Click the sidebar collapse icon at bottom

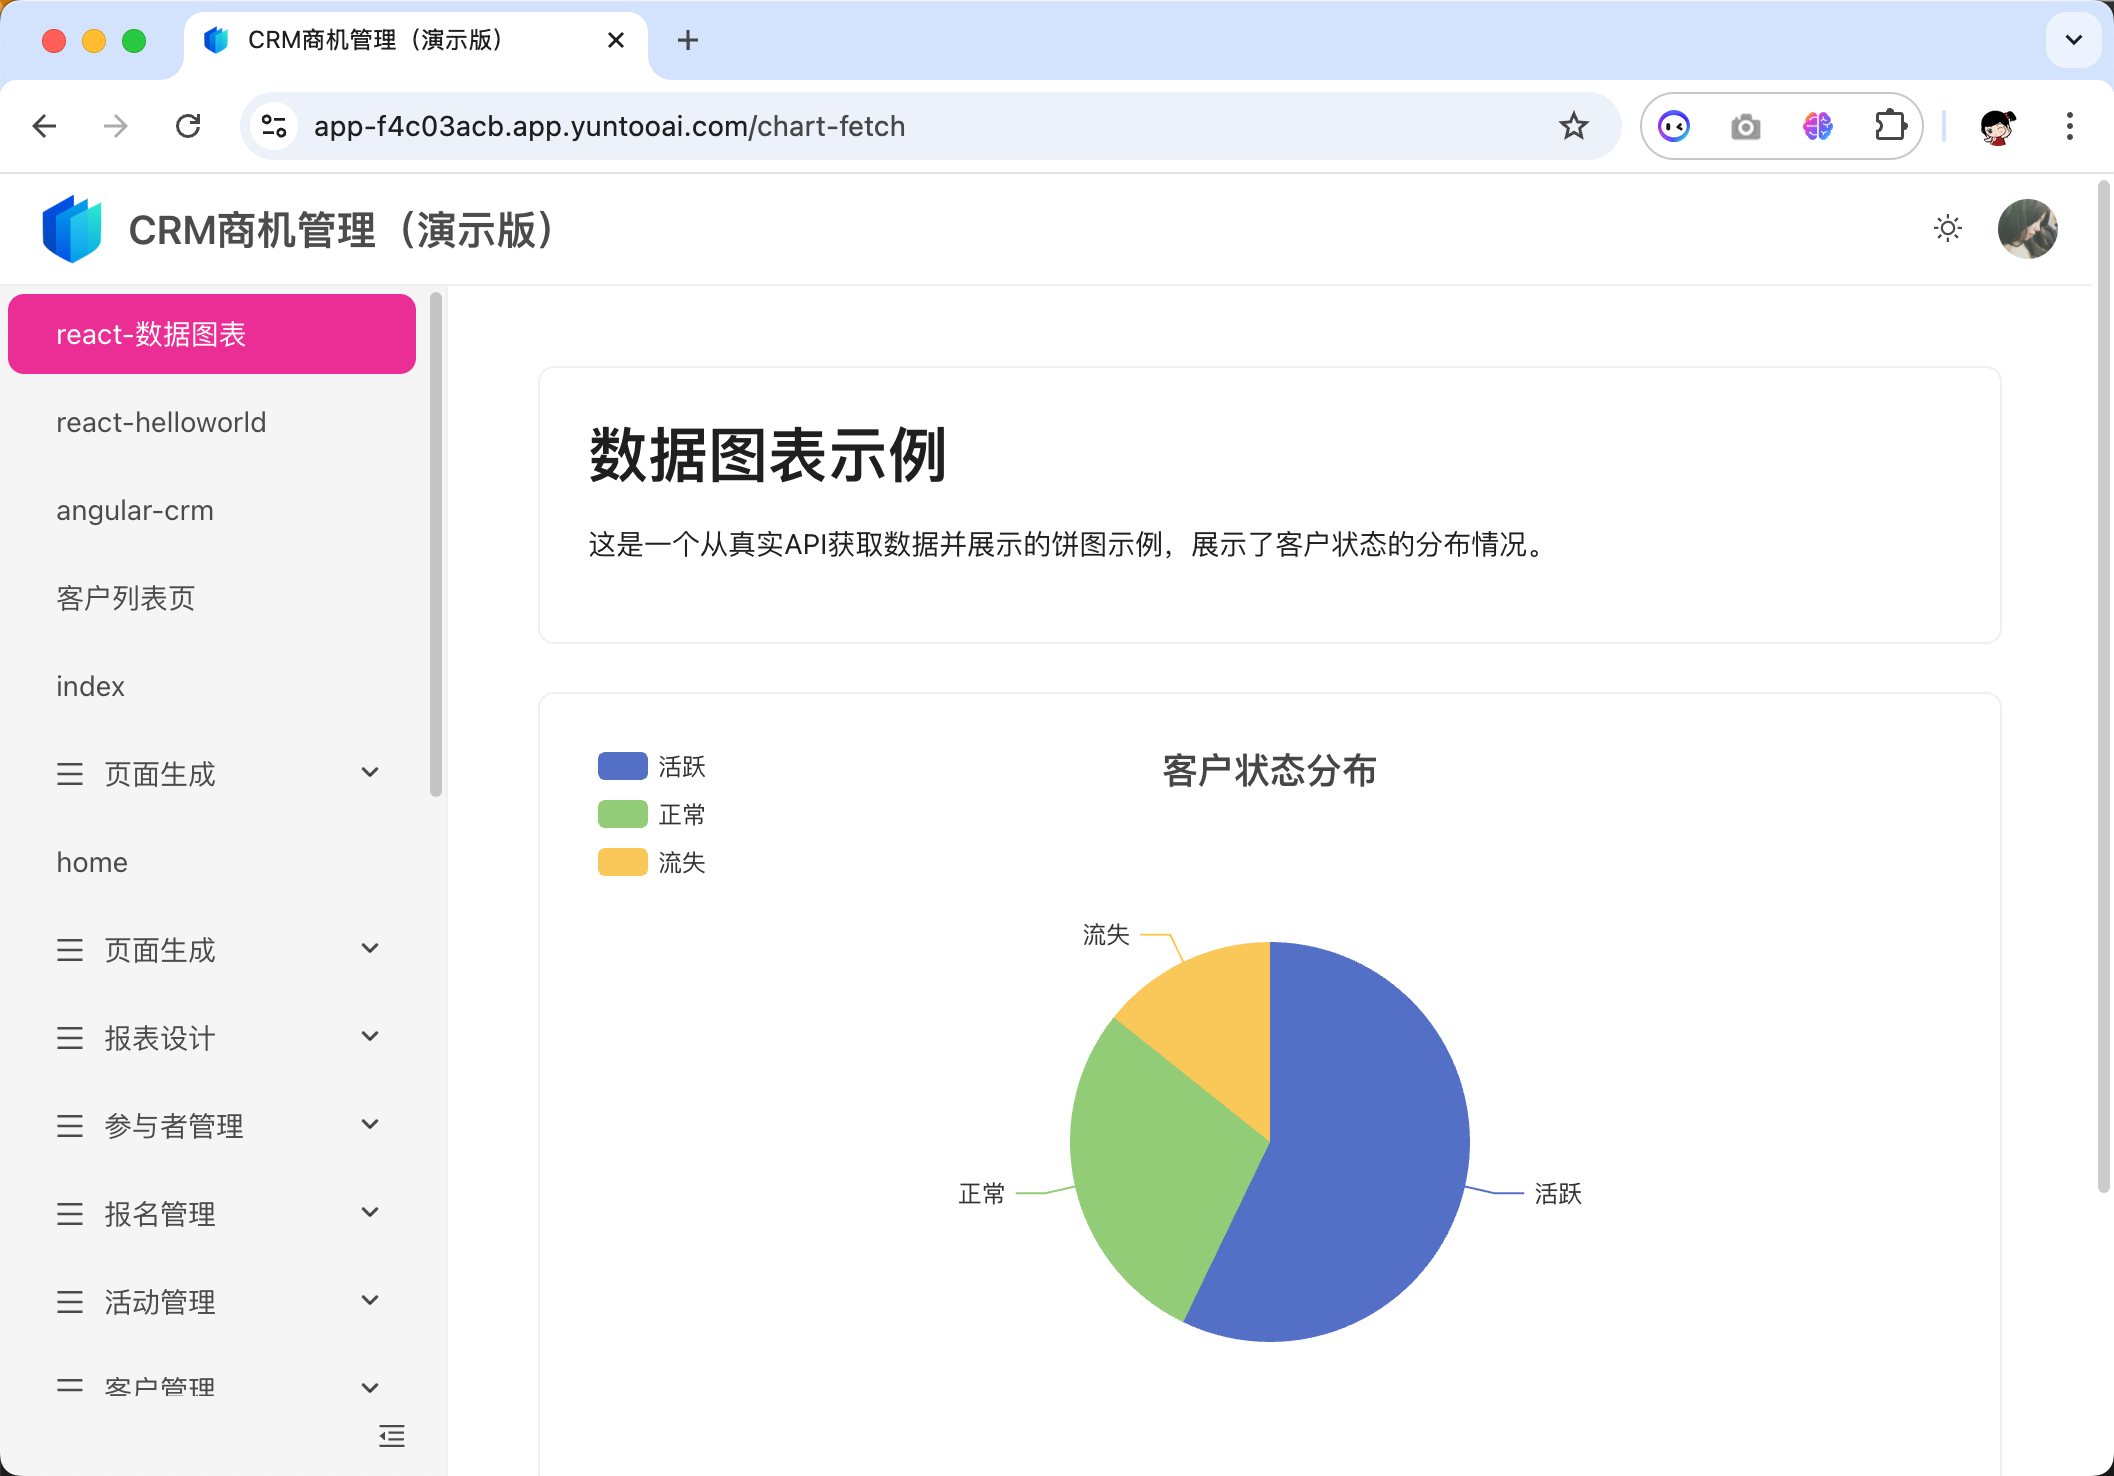pyautogui.click(x=392, y=1436)
